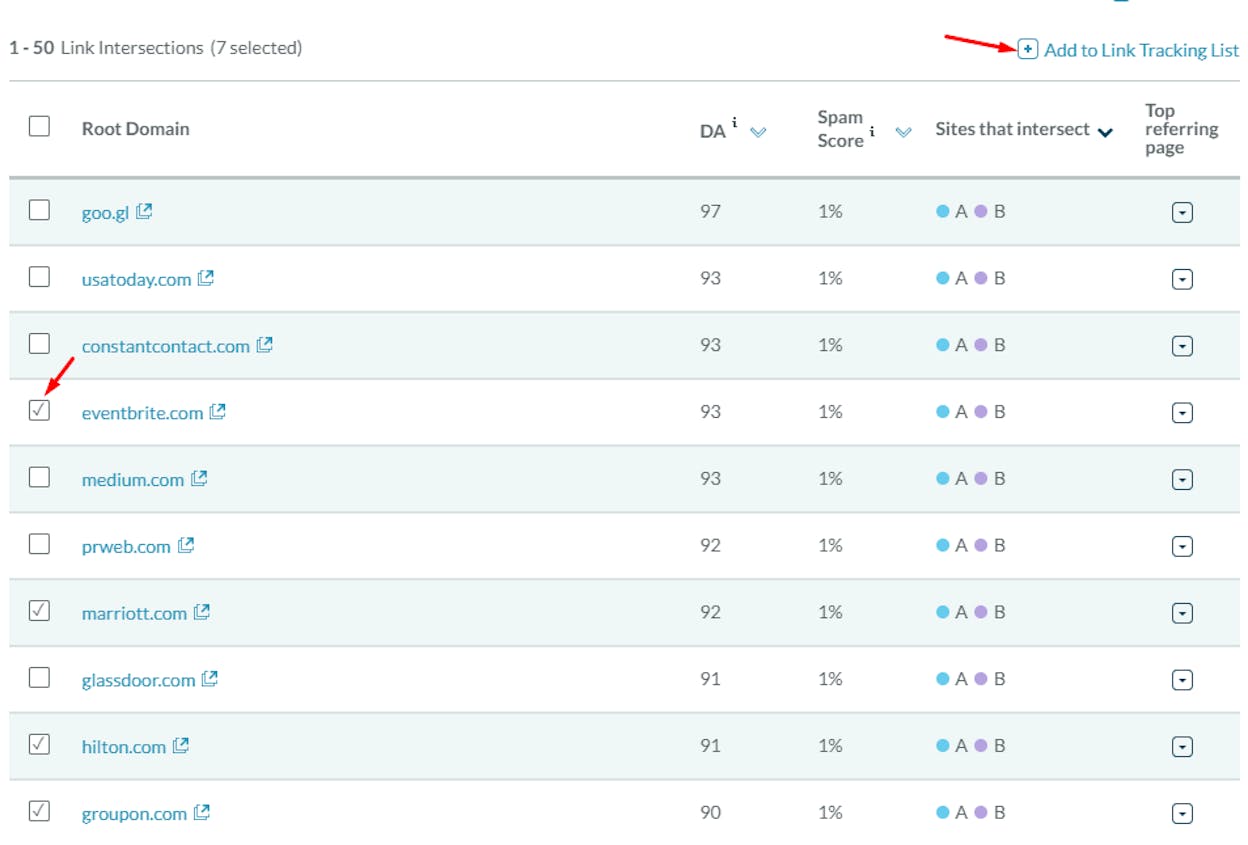Open Sites that intersect dropdown
1248x845 pixels.
click(x=1105, y=132)
